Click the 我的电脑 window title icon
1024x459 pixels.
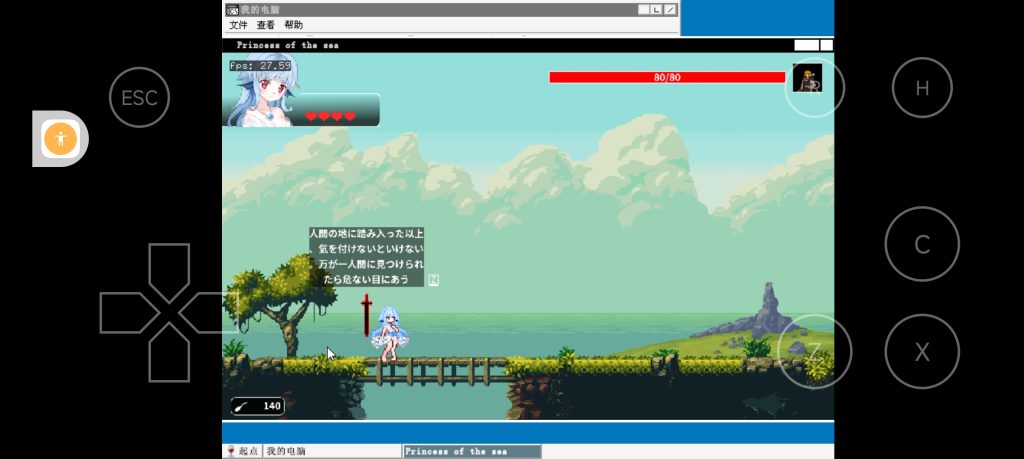[232, 10]
